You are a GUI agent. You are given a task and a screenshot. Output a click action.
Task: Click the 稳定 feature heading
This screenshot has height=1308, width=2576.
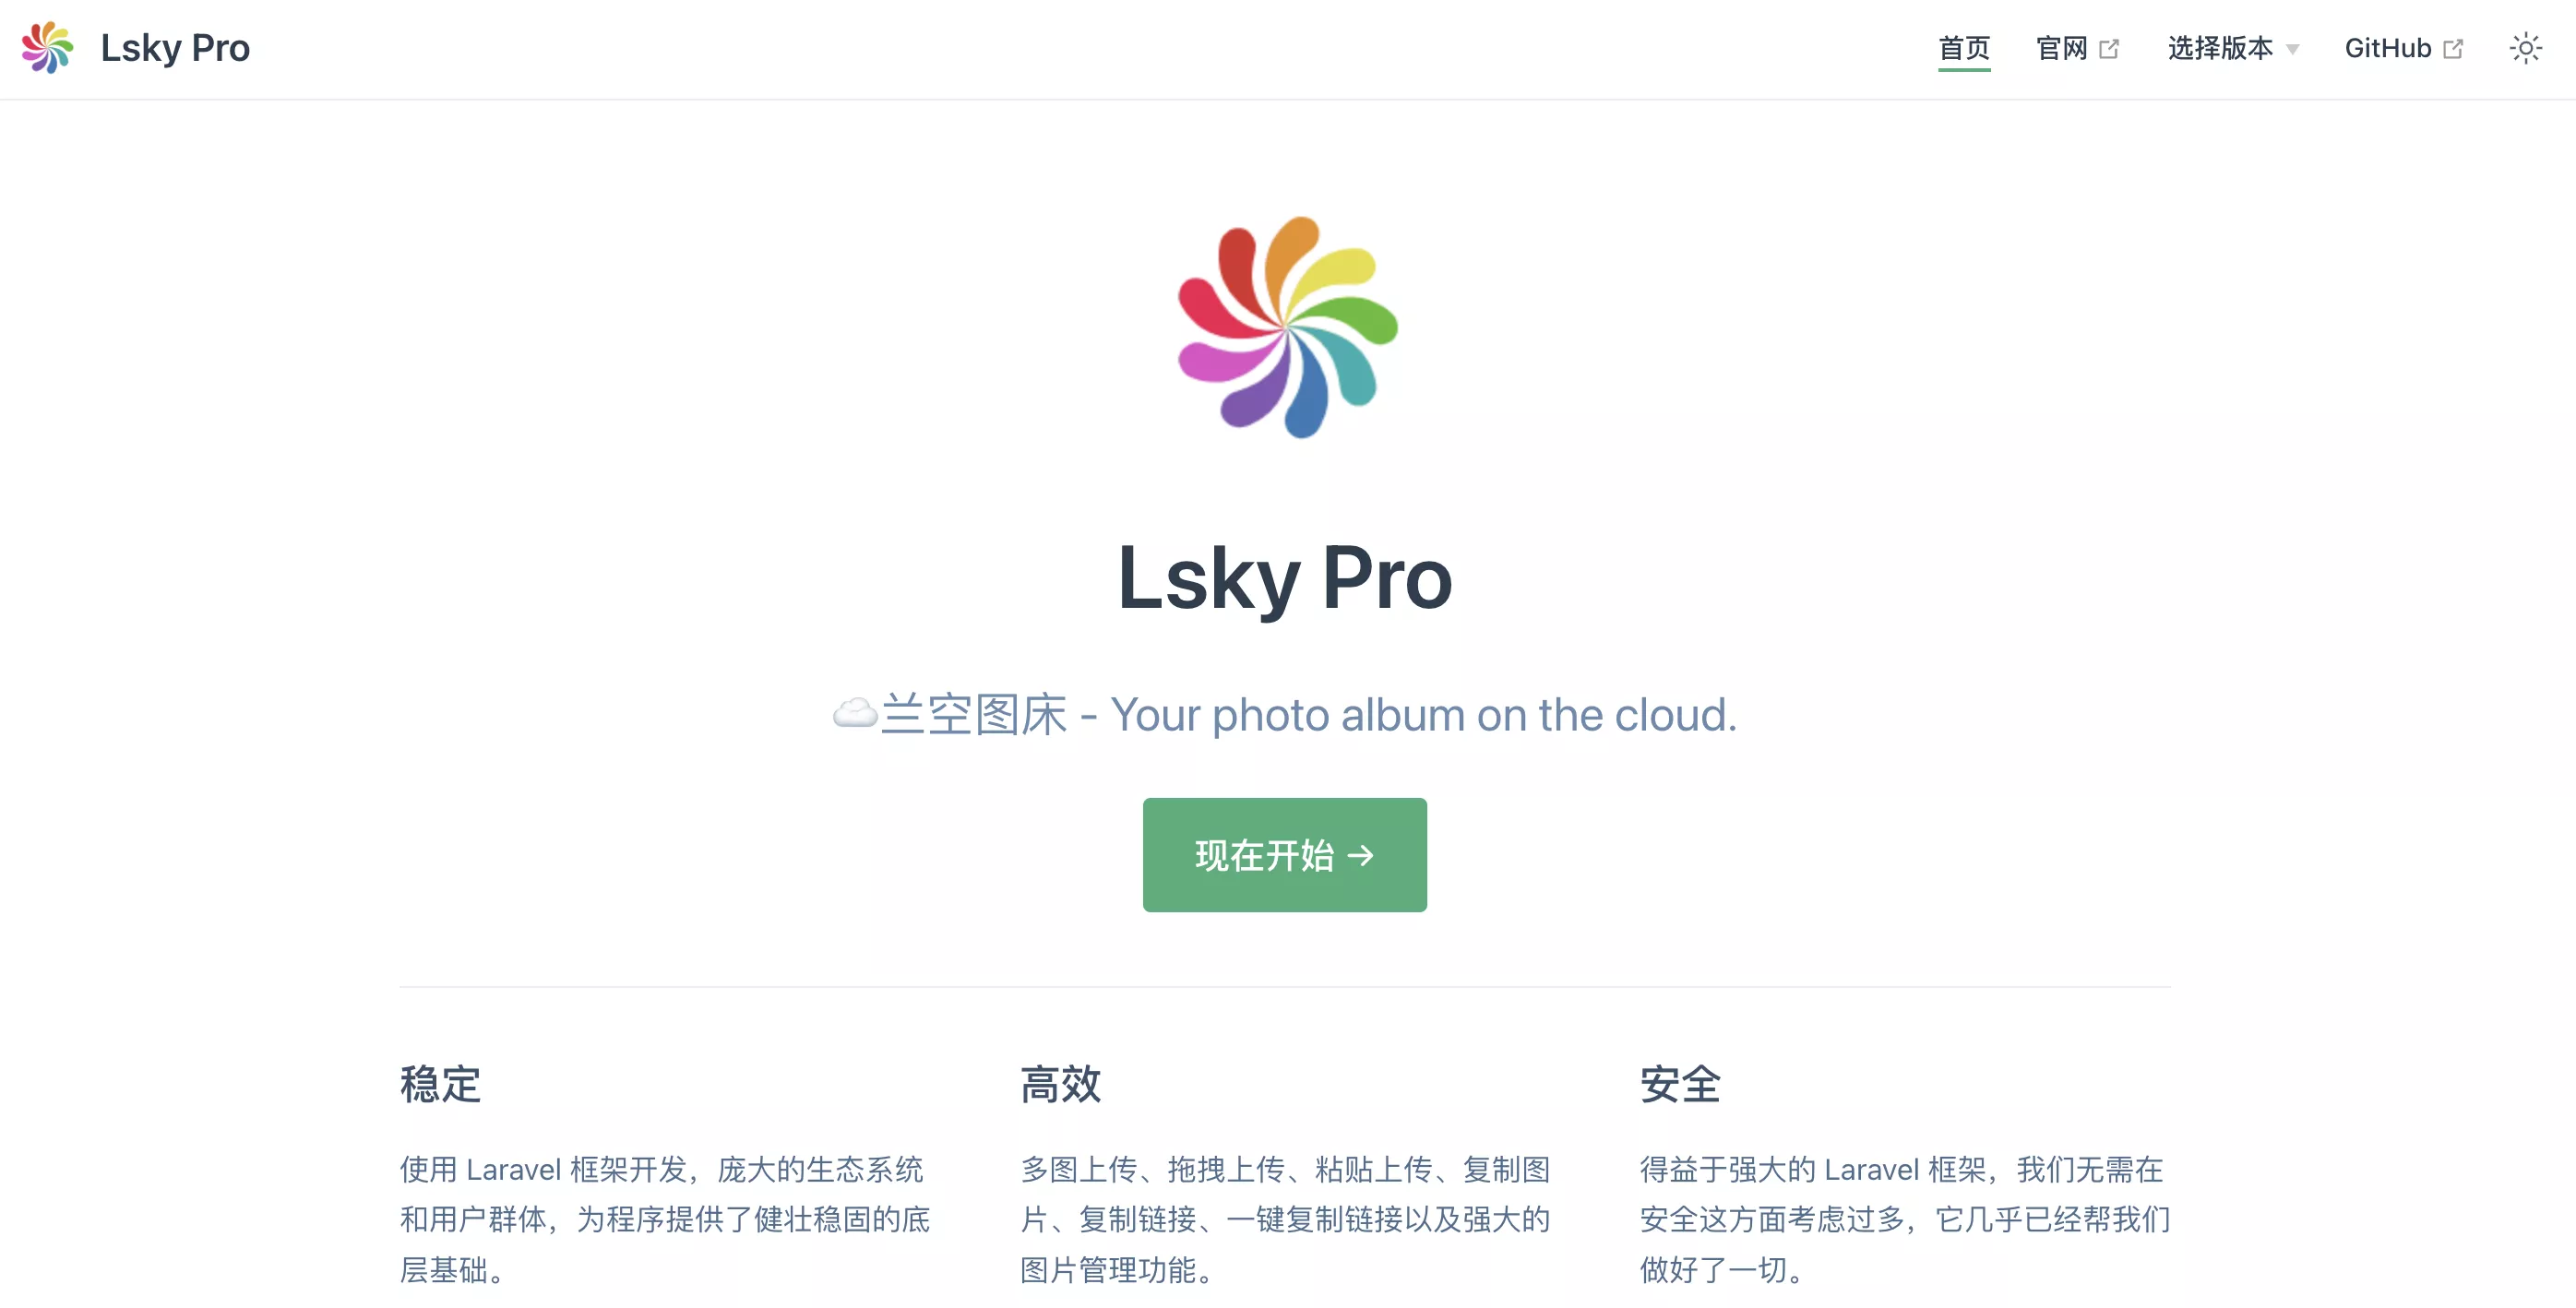coord(440,1084)
